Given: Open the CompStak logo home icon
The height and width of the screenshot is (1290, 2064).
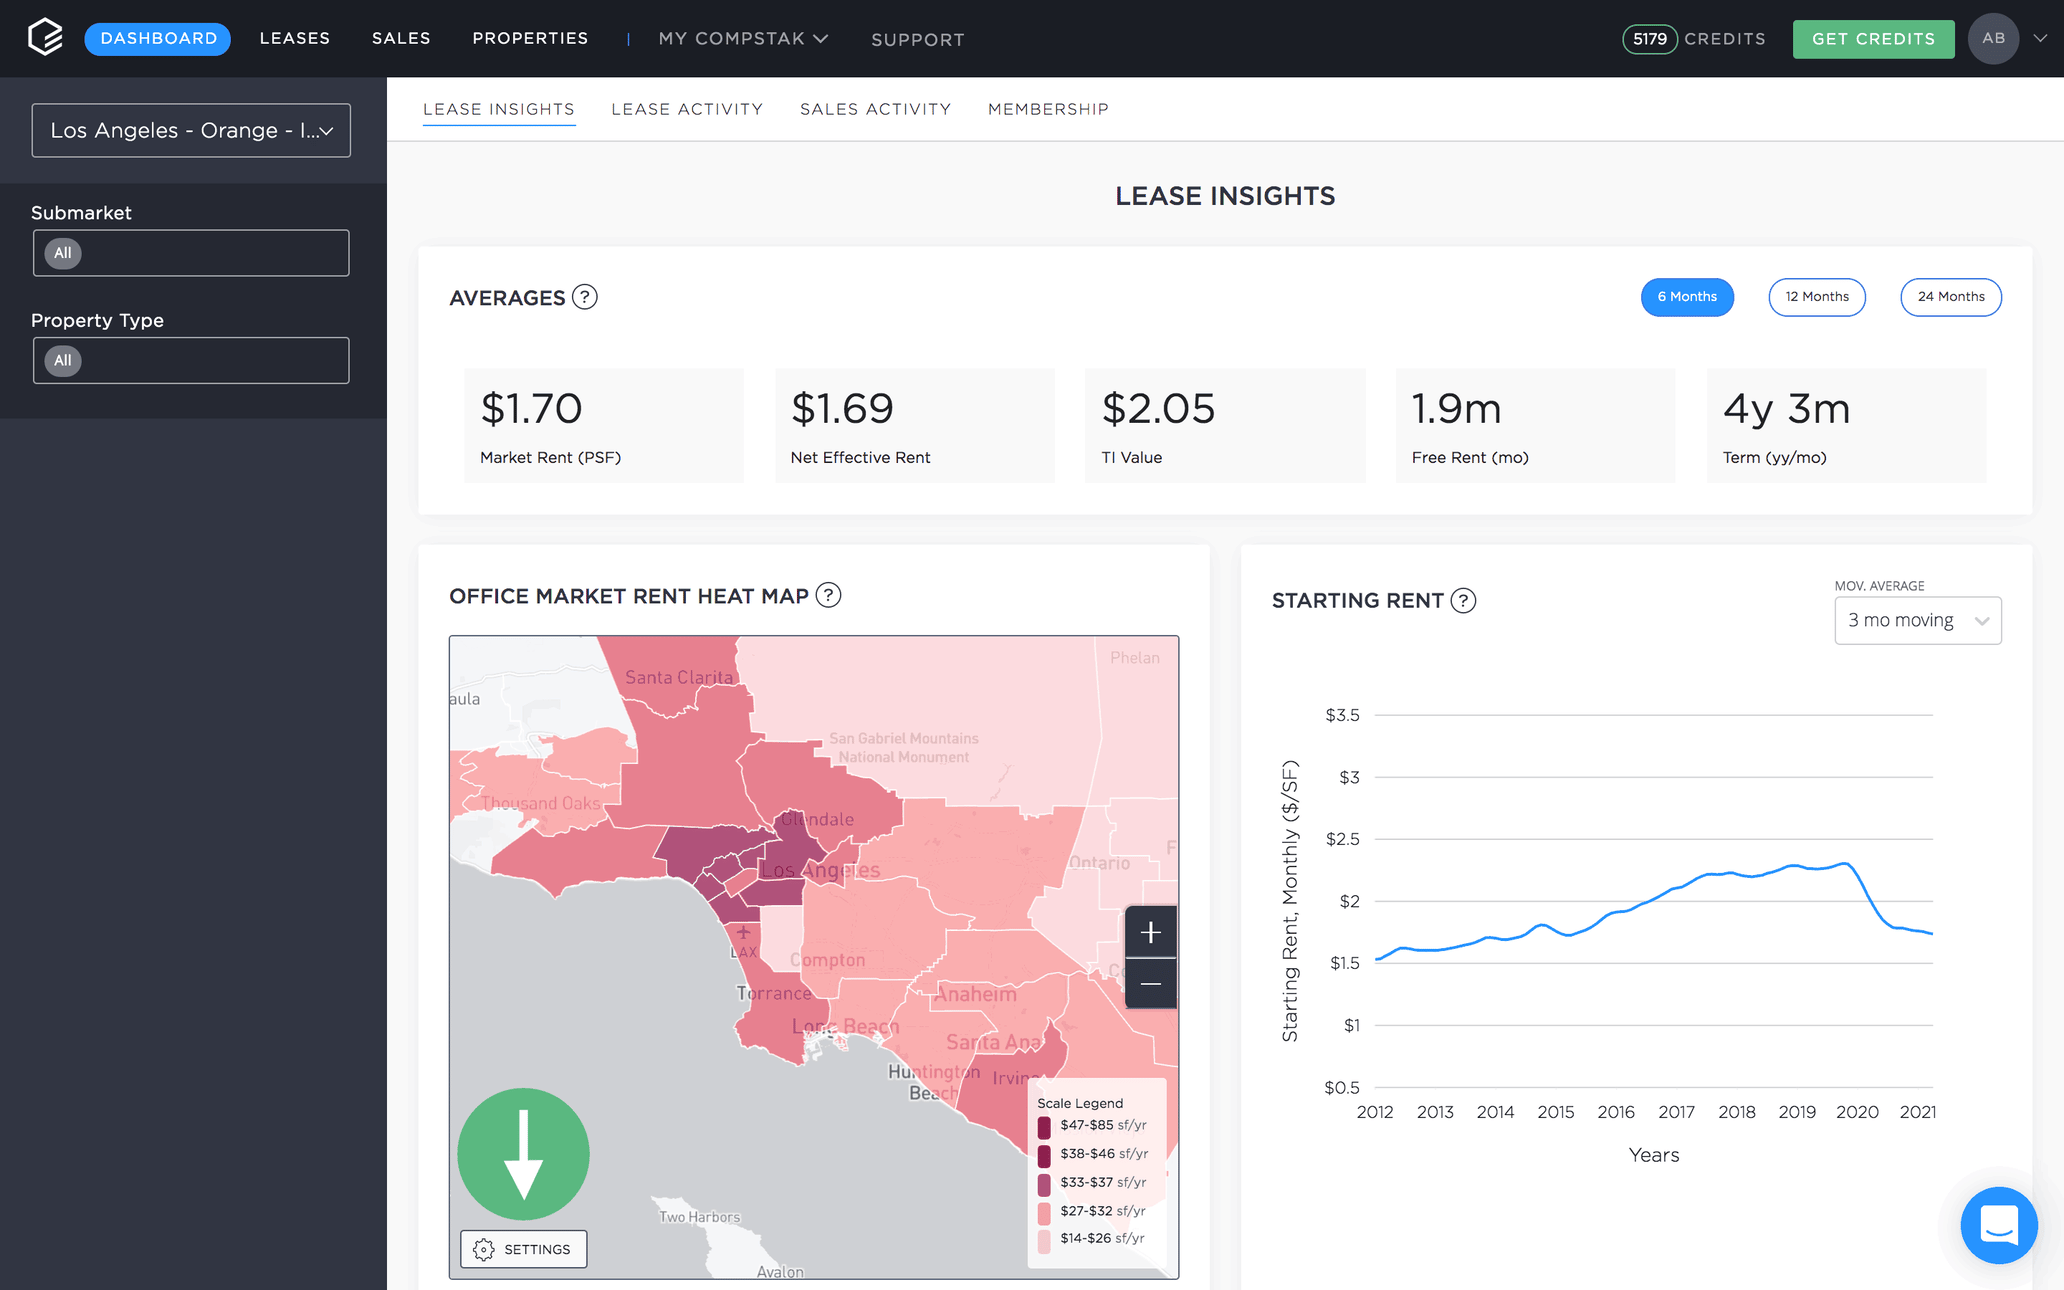Looking at the screenshot, I should (x=44, y=38).
